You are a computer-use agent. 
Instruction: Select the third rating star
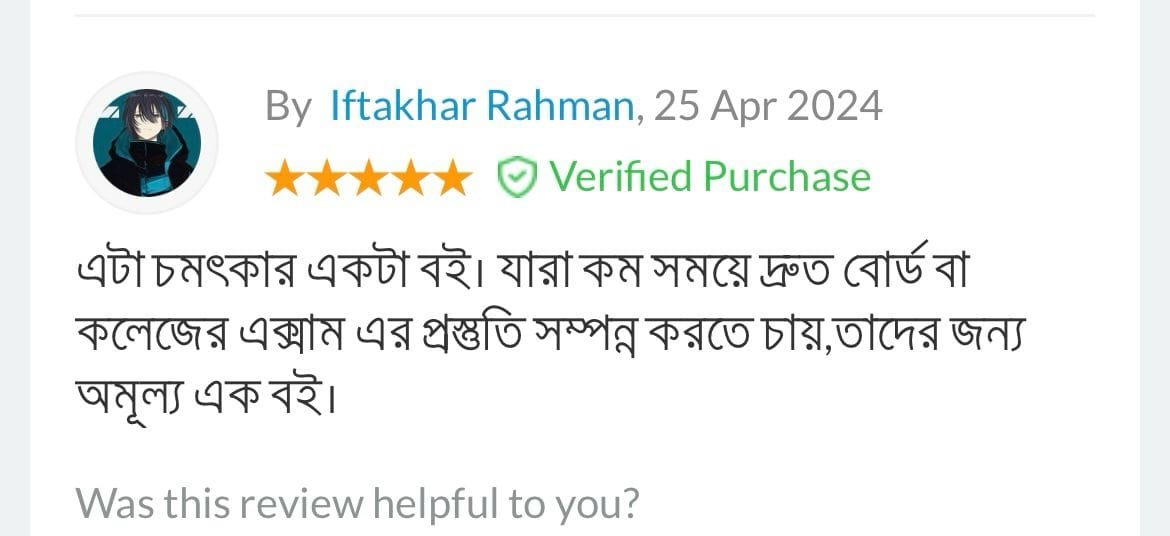tap(367, 179)
